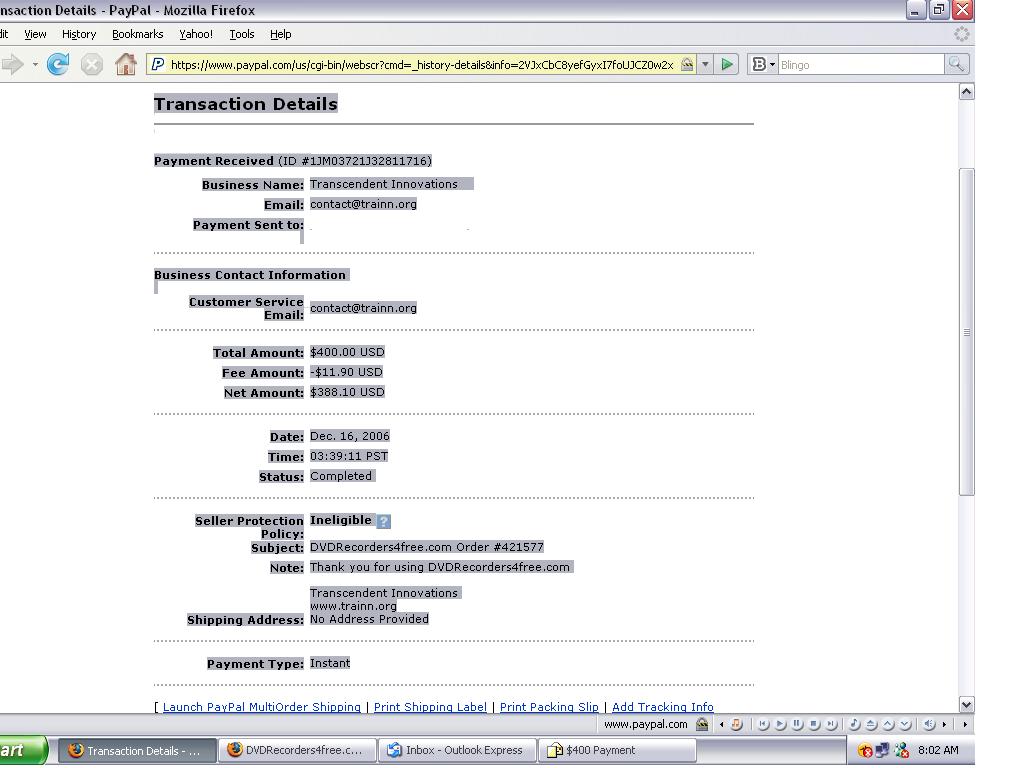Open the Forward button history dropdown arrow
The height and width of the screenshot is (768, 1024).
(35, 64)
